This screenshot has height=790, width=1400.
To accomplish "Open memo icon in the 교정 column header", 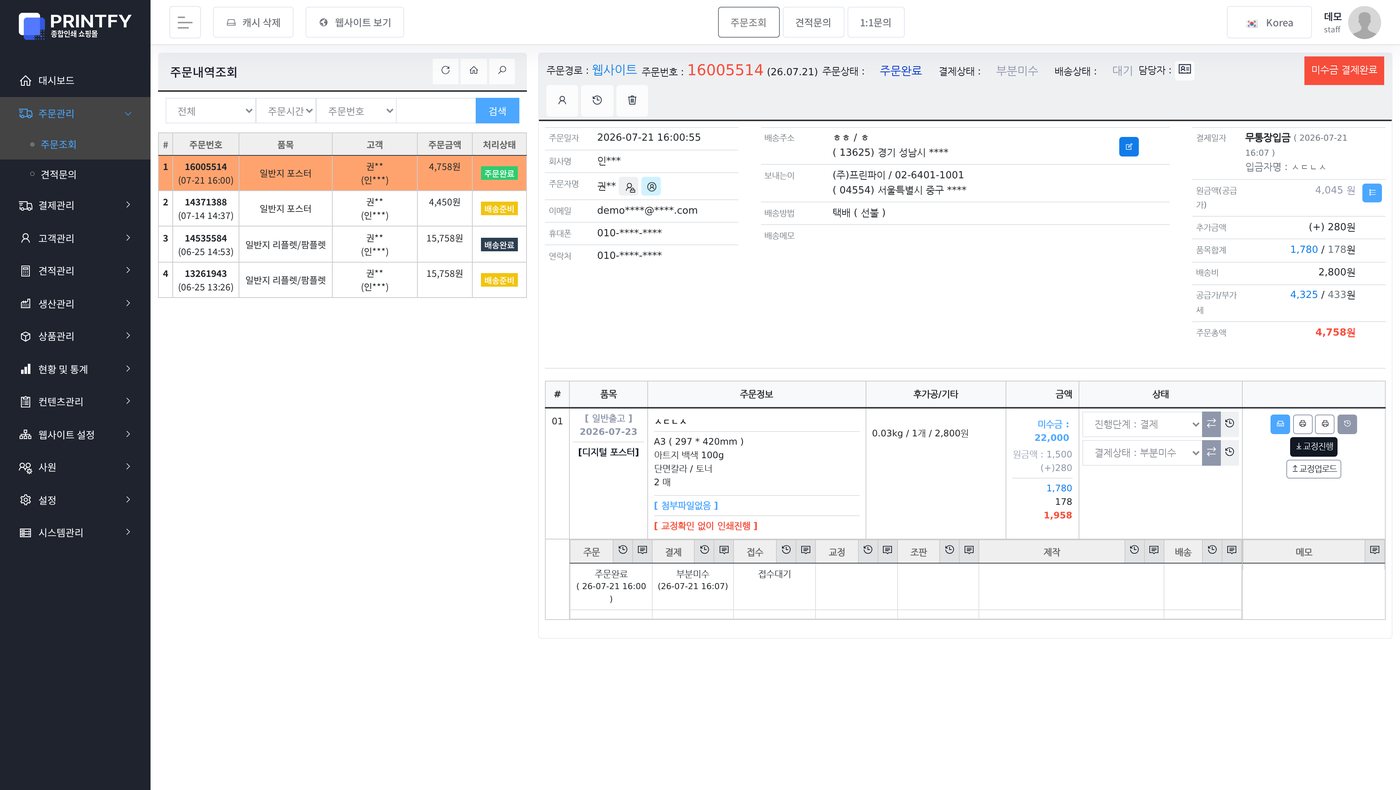I will point(886,551).
